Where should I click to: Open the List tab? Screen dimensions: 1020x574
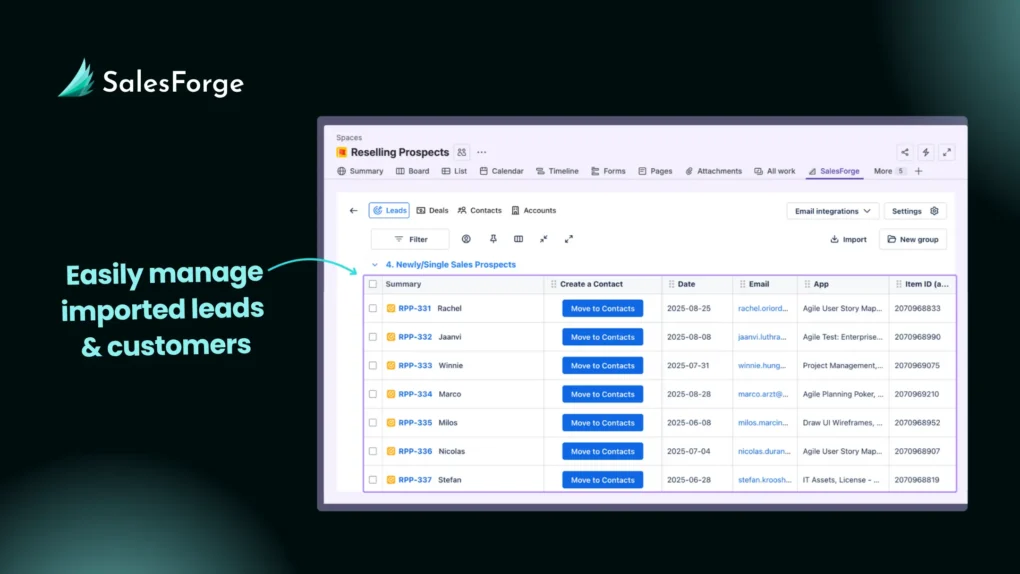click(454, 171)
